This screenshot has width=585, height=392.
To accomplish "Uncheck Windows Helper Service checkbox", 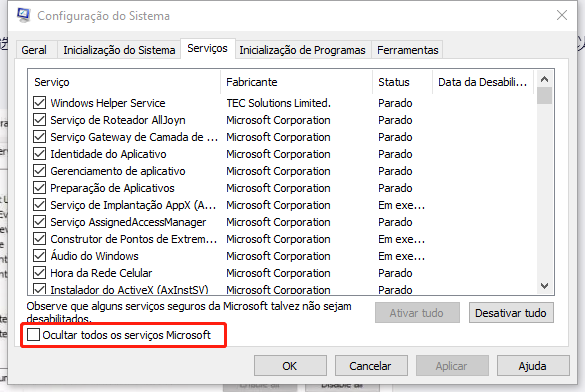I will point(40,103).
